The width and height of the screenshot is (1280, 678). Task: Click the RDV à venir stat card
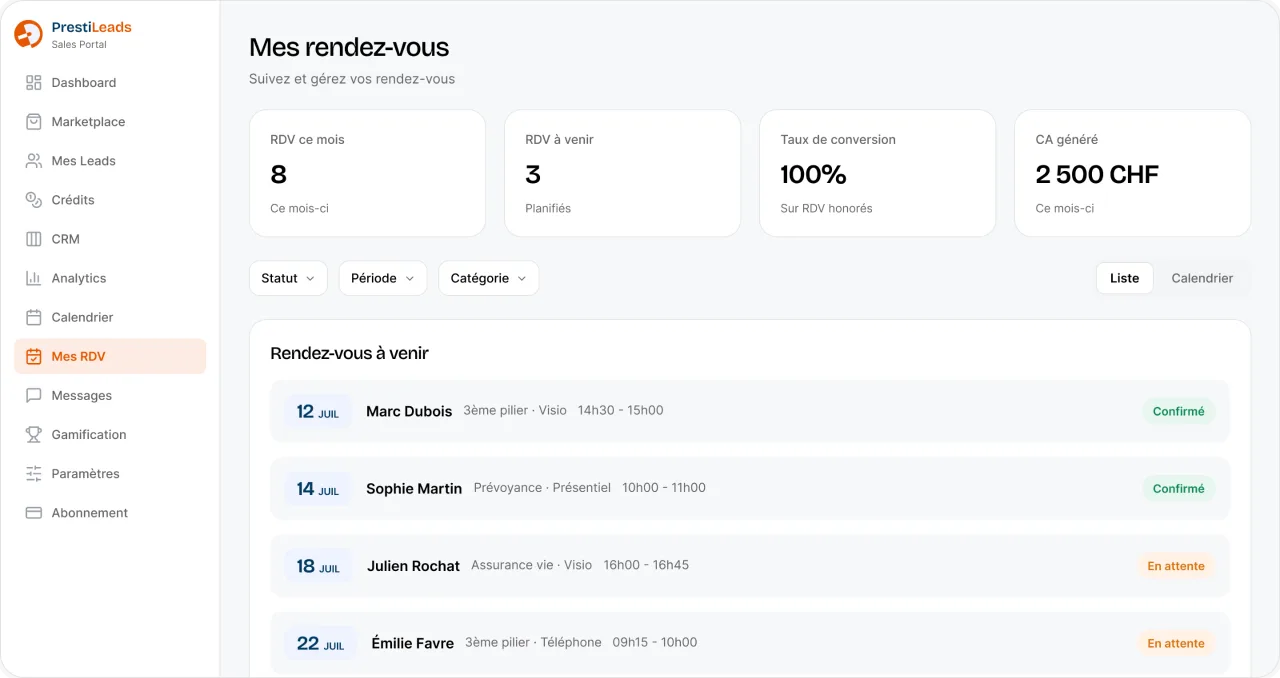622,173
